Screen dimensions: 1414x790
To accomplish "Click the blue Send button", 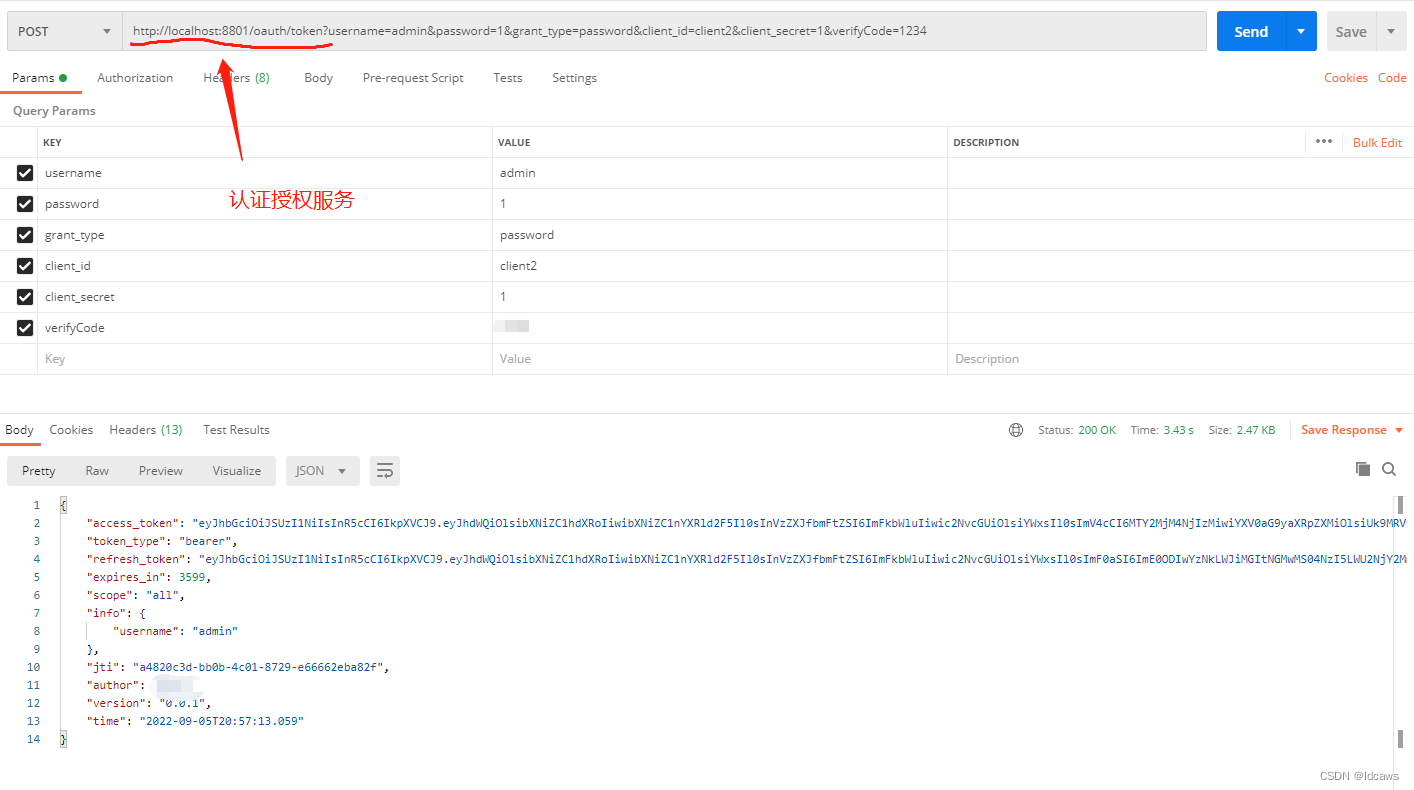I will point(1251,31).
